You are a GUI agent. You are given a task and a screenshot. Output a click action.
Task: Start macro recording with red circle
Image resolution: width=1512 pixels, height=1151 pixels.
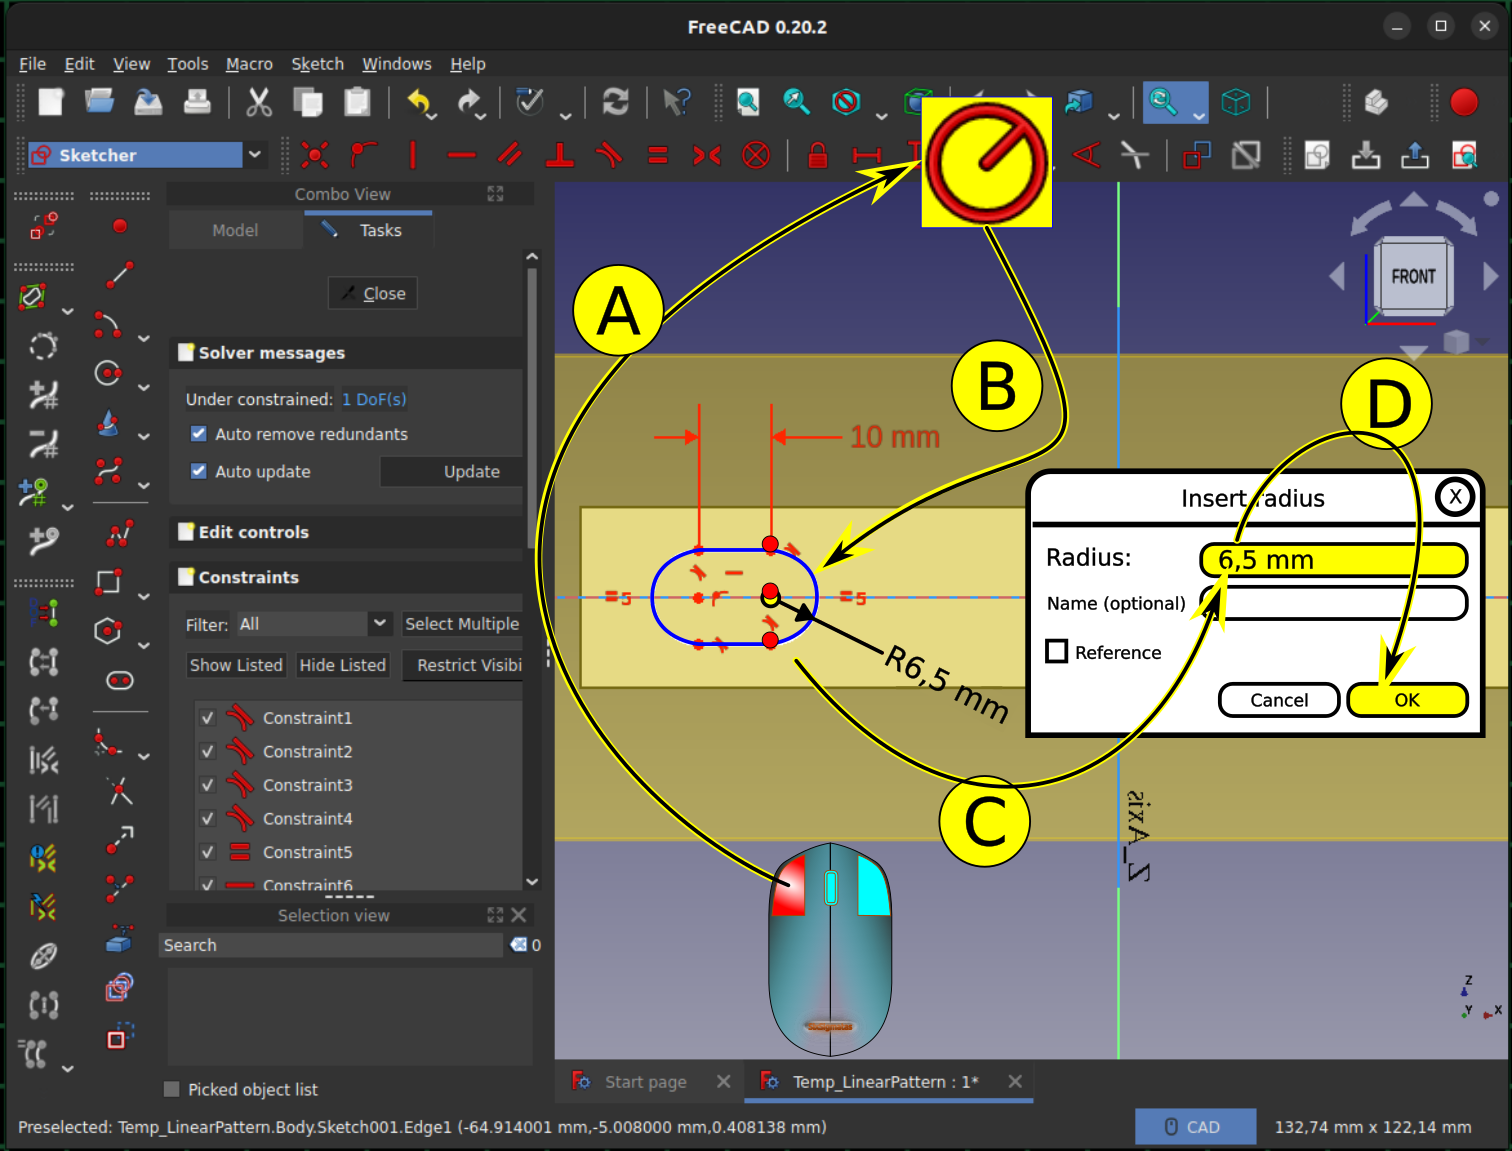click(1463, 102)
